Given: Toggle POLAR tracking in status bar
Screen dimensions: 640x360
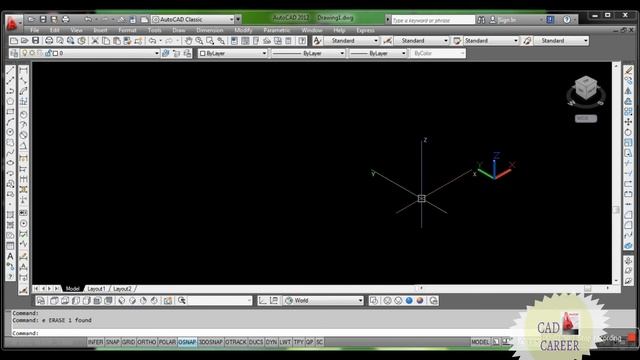Looking at the screenshot, I should tap(167, 342).
